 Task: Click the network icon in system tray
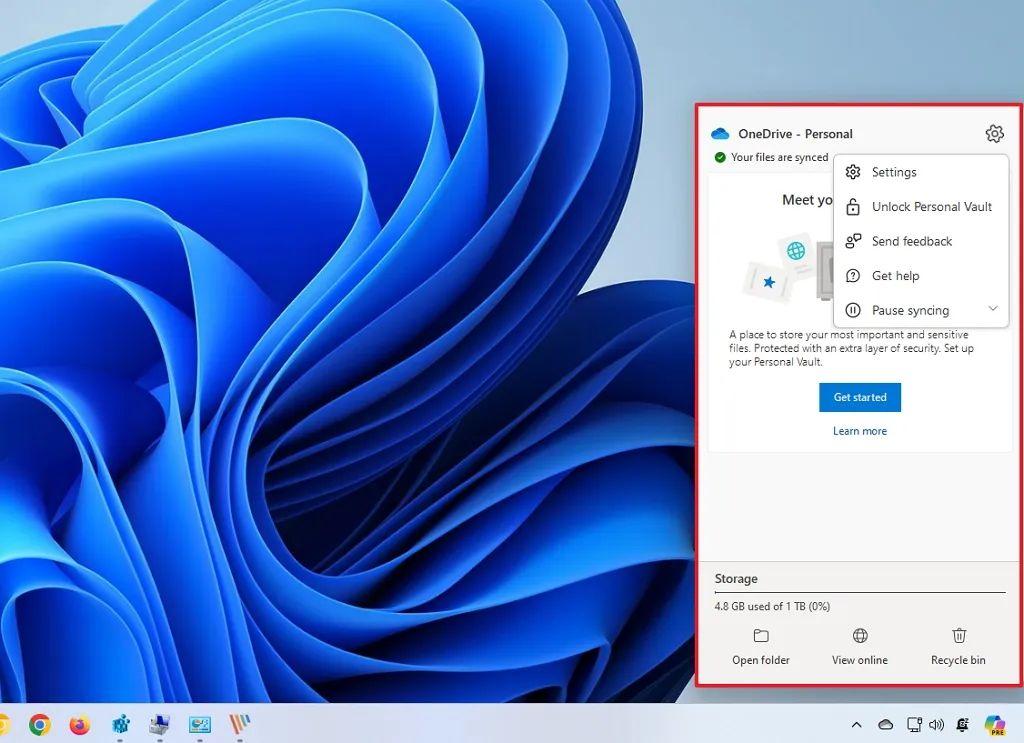pos(912,725)
